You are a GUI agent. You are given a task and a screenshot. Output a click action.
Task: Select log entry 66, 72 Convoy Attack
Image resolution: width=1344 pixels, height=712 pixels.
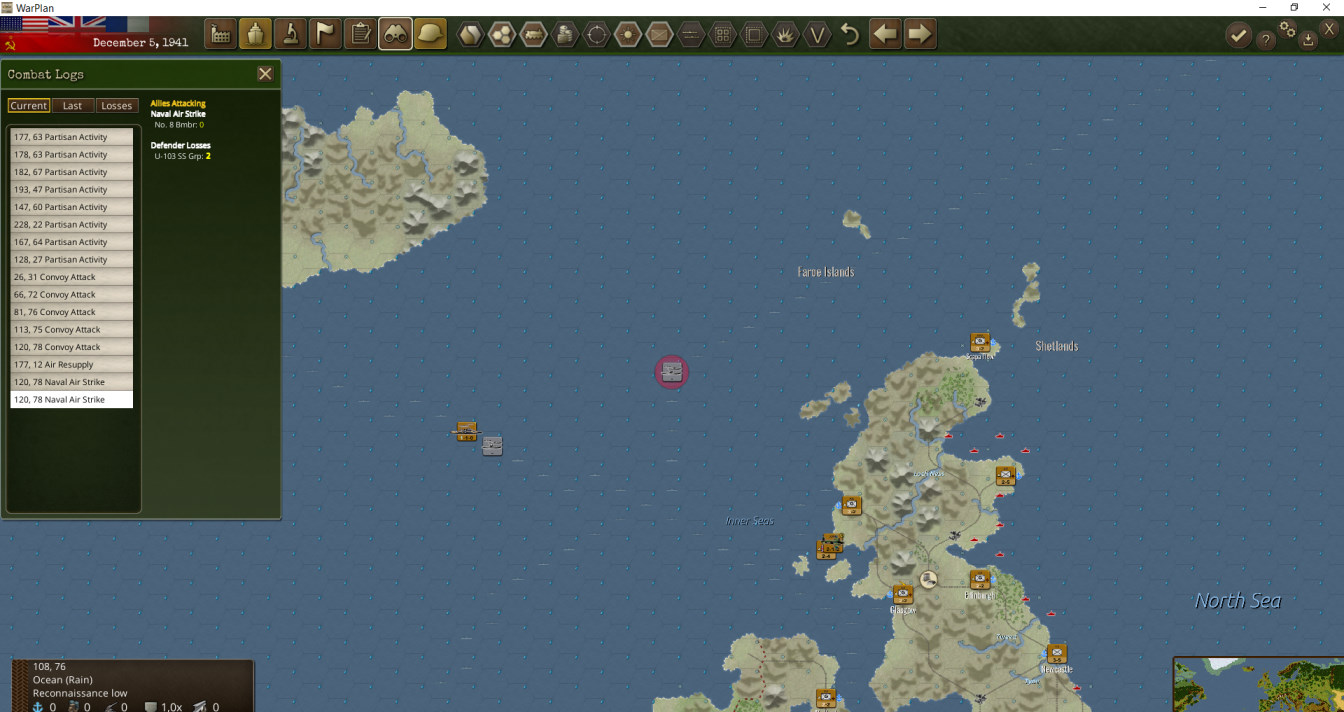[x=71, y=294]
